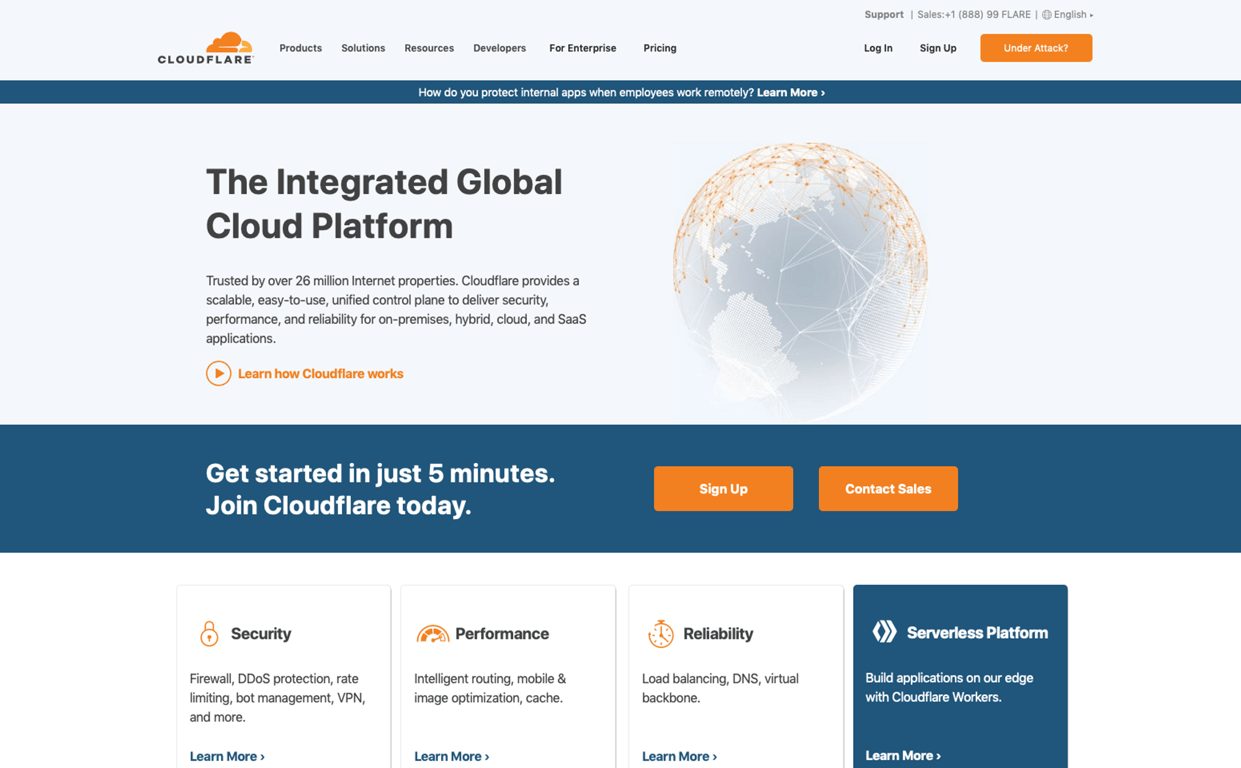Open the Pricing page

coord(660,48)
